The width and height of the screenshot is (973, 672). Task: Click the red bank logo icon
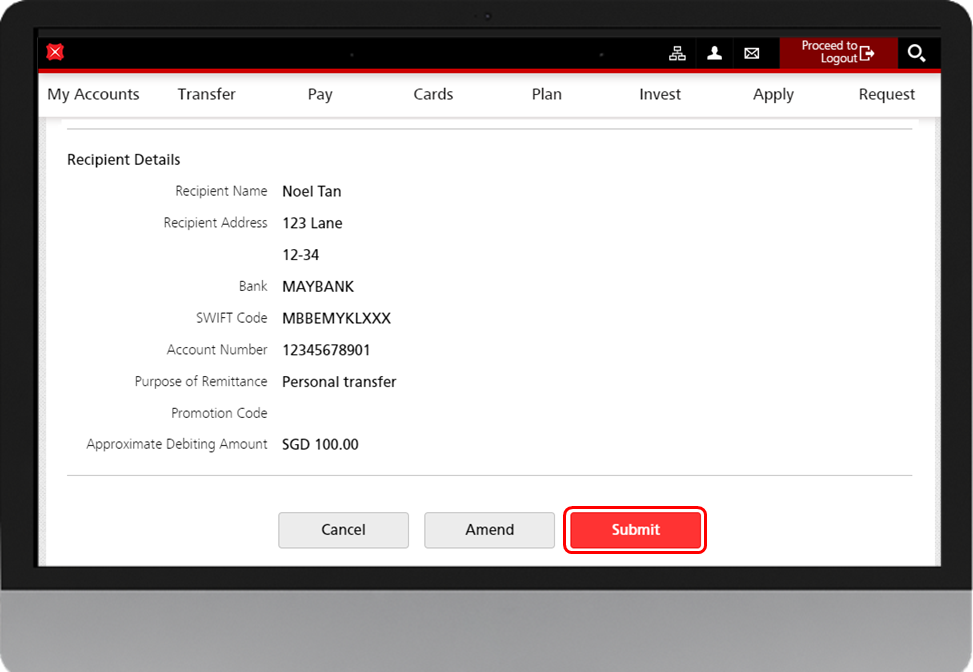click(56, 53)
